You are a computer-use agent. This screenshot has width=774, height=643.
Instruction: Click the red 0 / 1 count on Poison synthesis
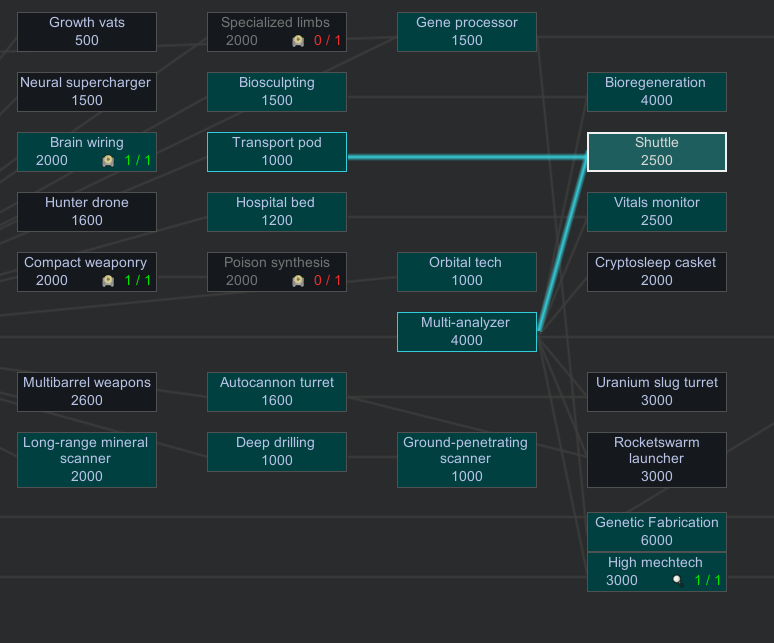tap(327, 280)
